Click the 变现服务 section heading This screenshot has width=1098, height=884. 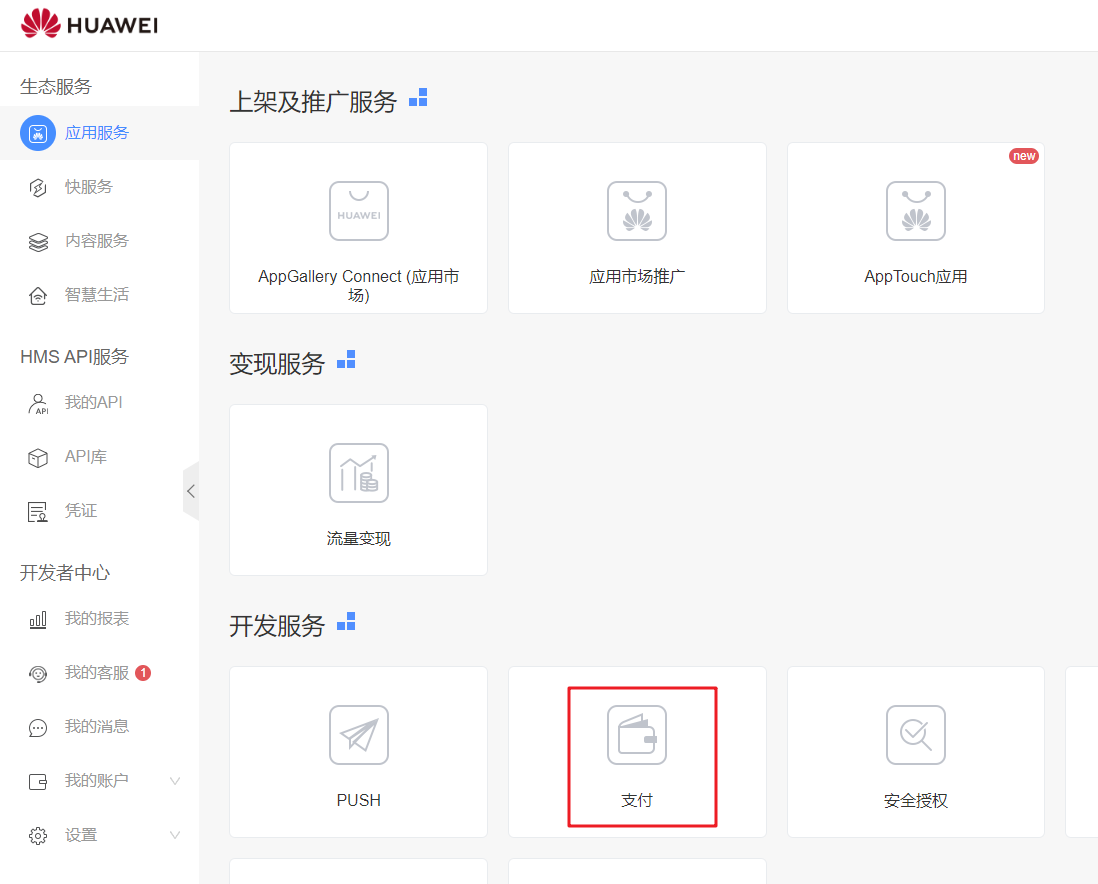point(277,364)
